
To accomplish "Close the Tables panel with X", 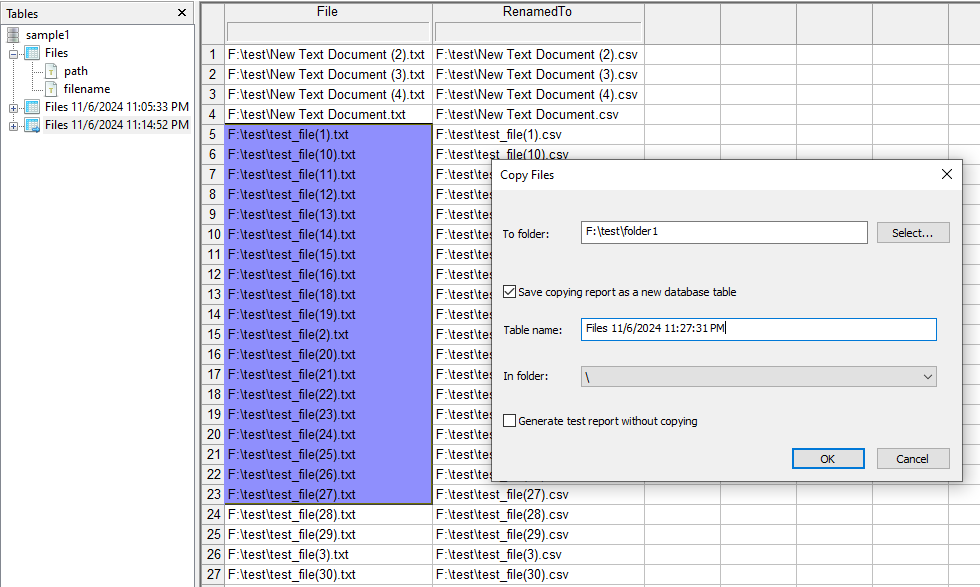I will tap(181, 13).
